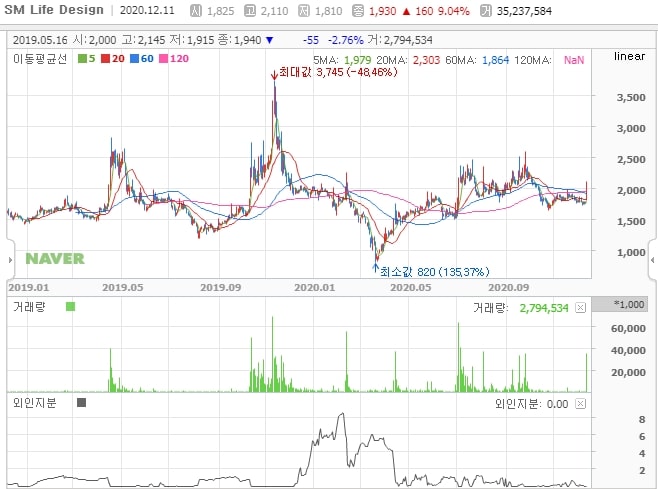Click the 60,000 volume axis label
Screen dimensions: 658x489
coord(628,329)
